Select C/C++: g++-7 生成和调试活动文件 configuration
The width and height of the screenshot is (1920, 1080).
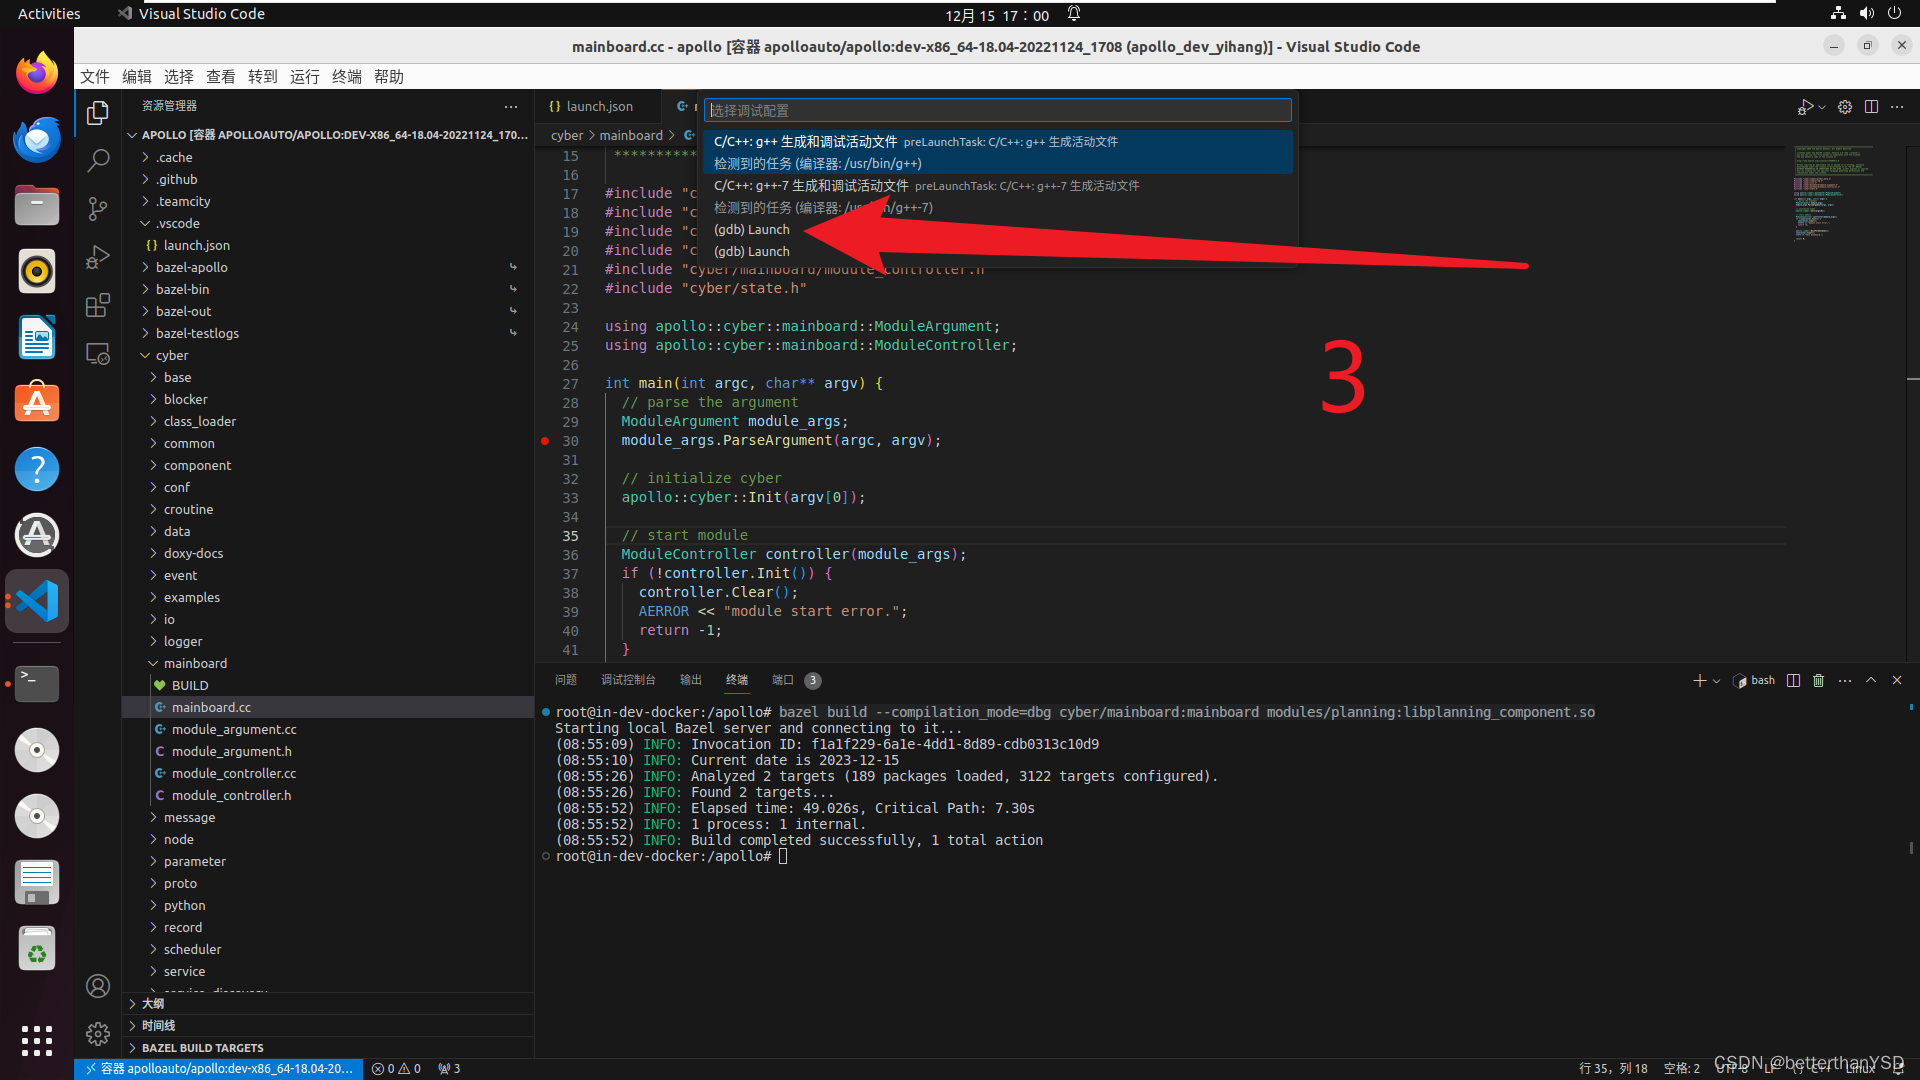(x=997, y=196)
